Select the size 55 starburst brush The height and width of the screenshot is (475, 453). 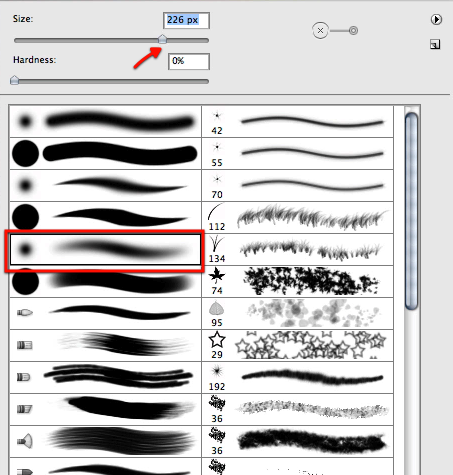(298, 153)
